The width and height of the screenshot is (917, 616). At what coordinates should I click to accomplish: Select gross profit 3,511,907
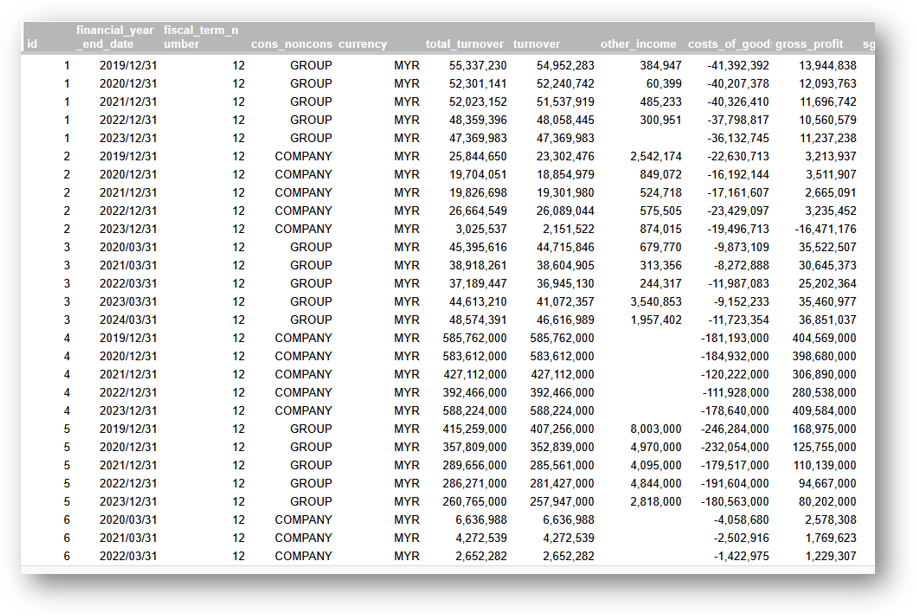point(830,174)
